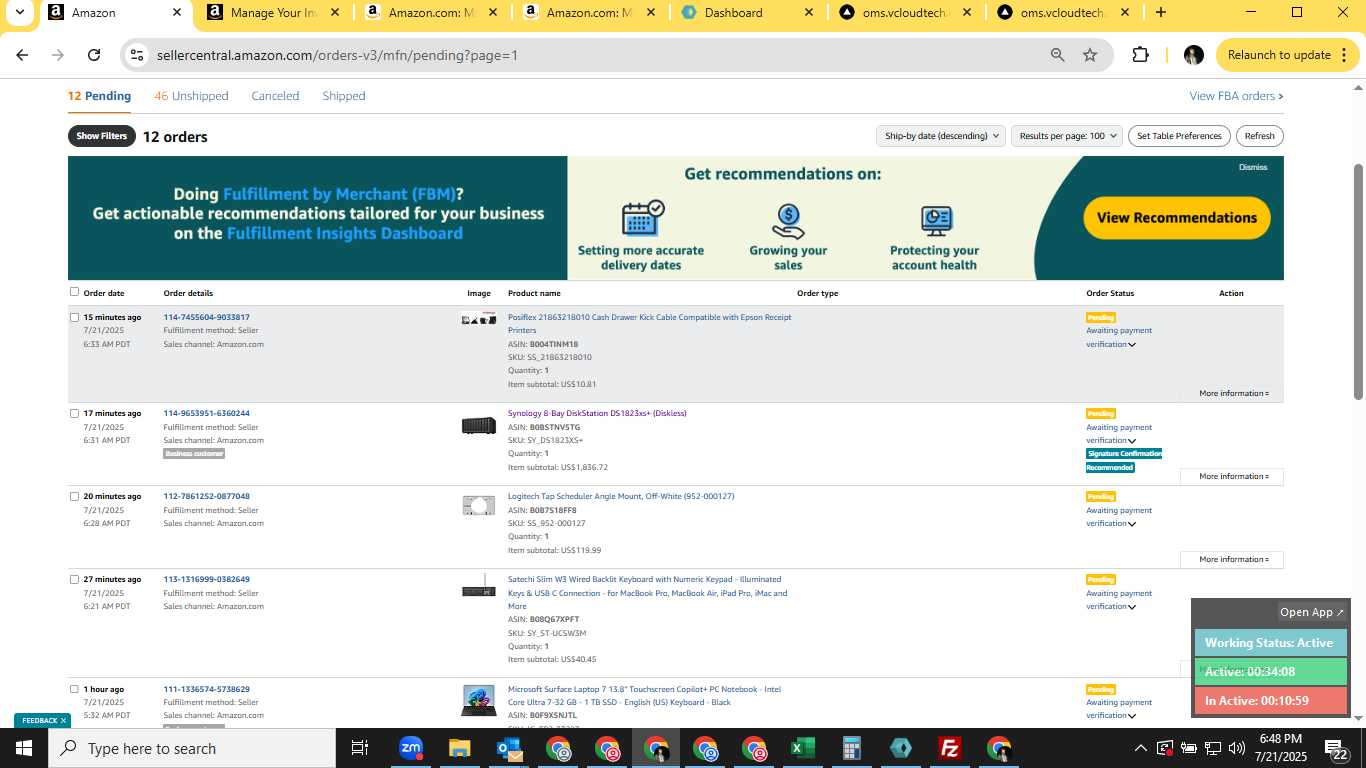Screen dimensions: 1366x768
Task: Open Excel from the taskbar
Action: pyautogui.click(x=802, y=748)
